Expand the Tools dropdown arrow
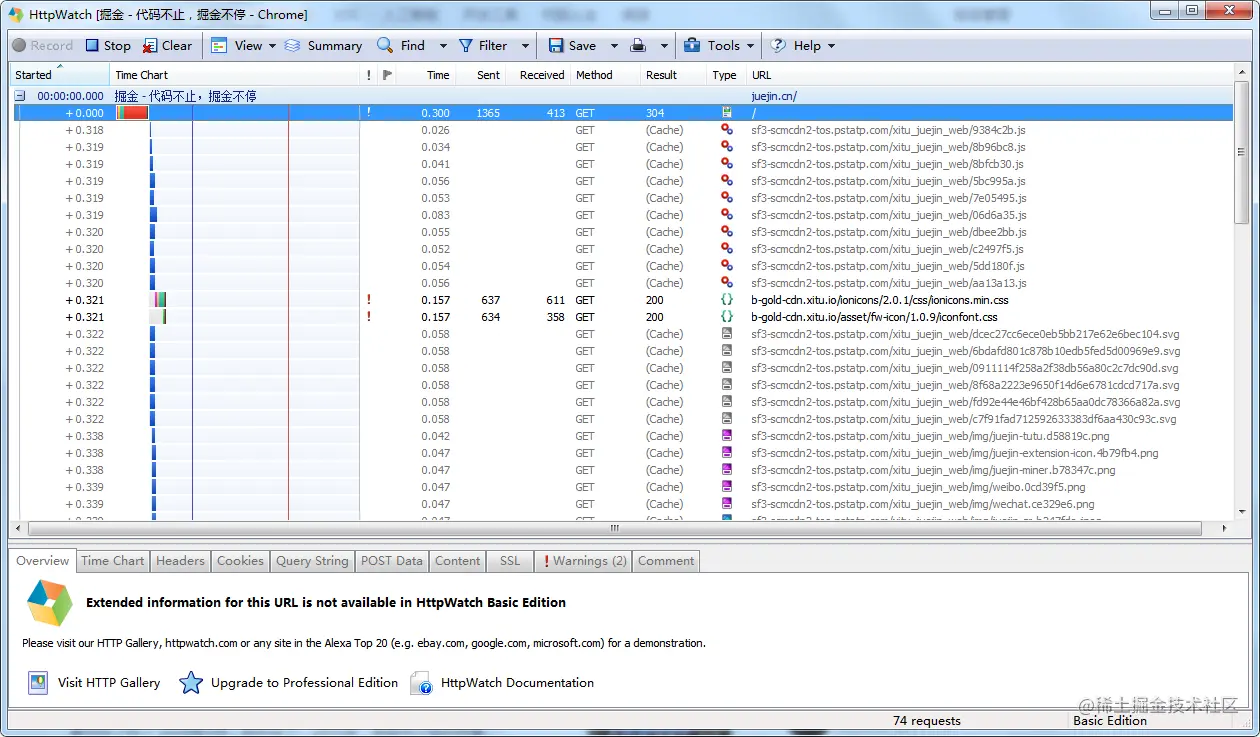Viewport: 1260px width, 737px height. pyautogui.click(x=749, y=45)
